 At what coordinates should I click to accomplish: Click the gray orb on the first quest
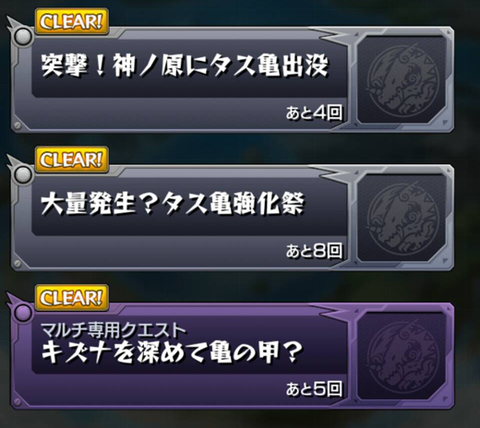pos(23,36)
